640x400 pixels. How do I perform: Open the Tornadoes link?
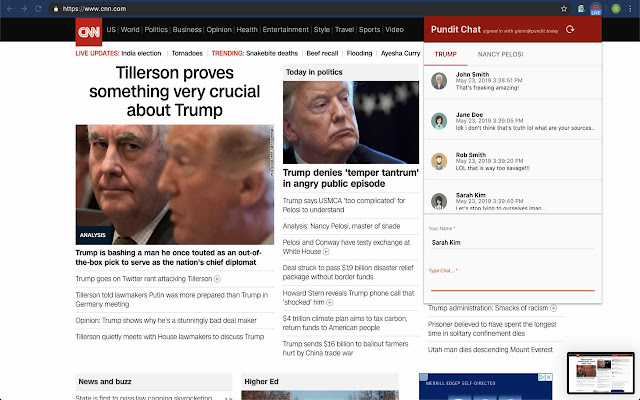coord(187,53)
